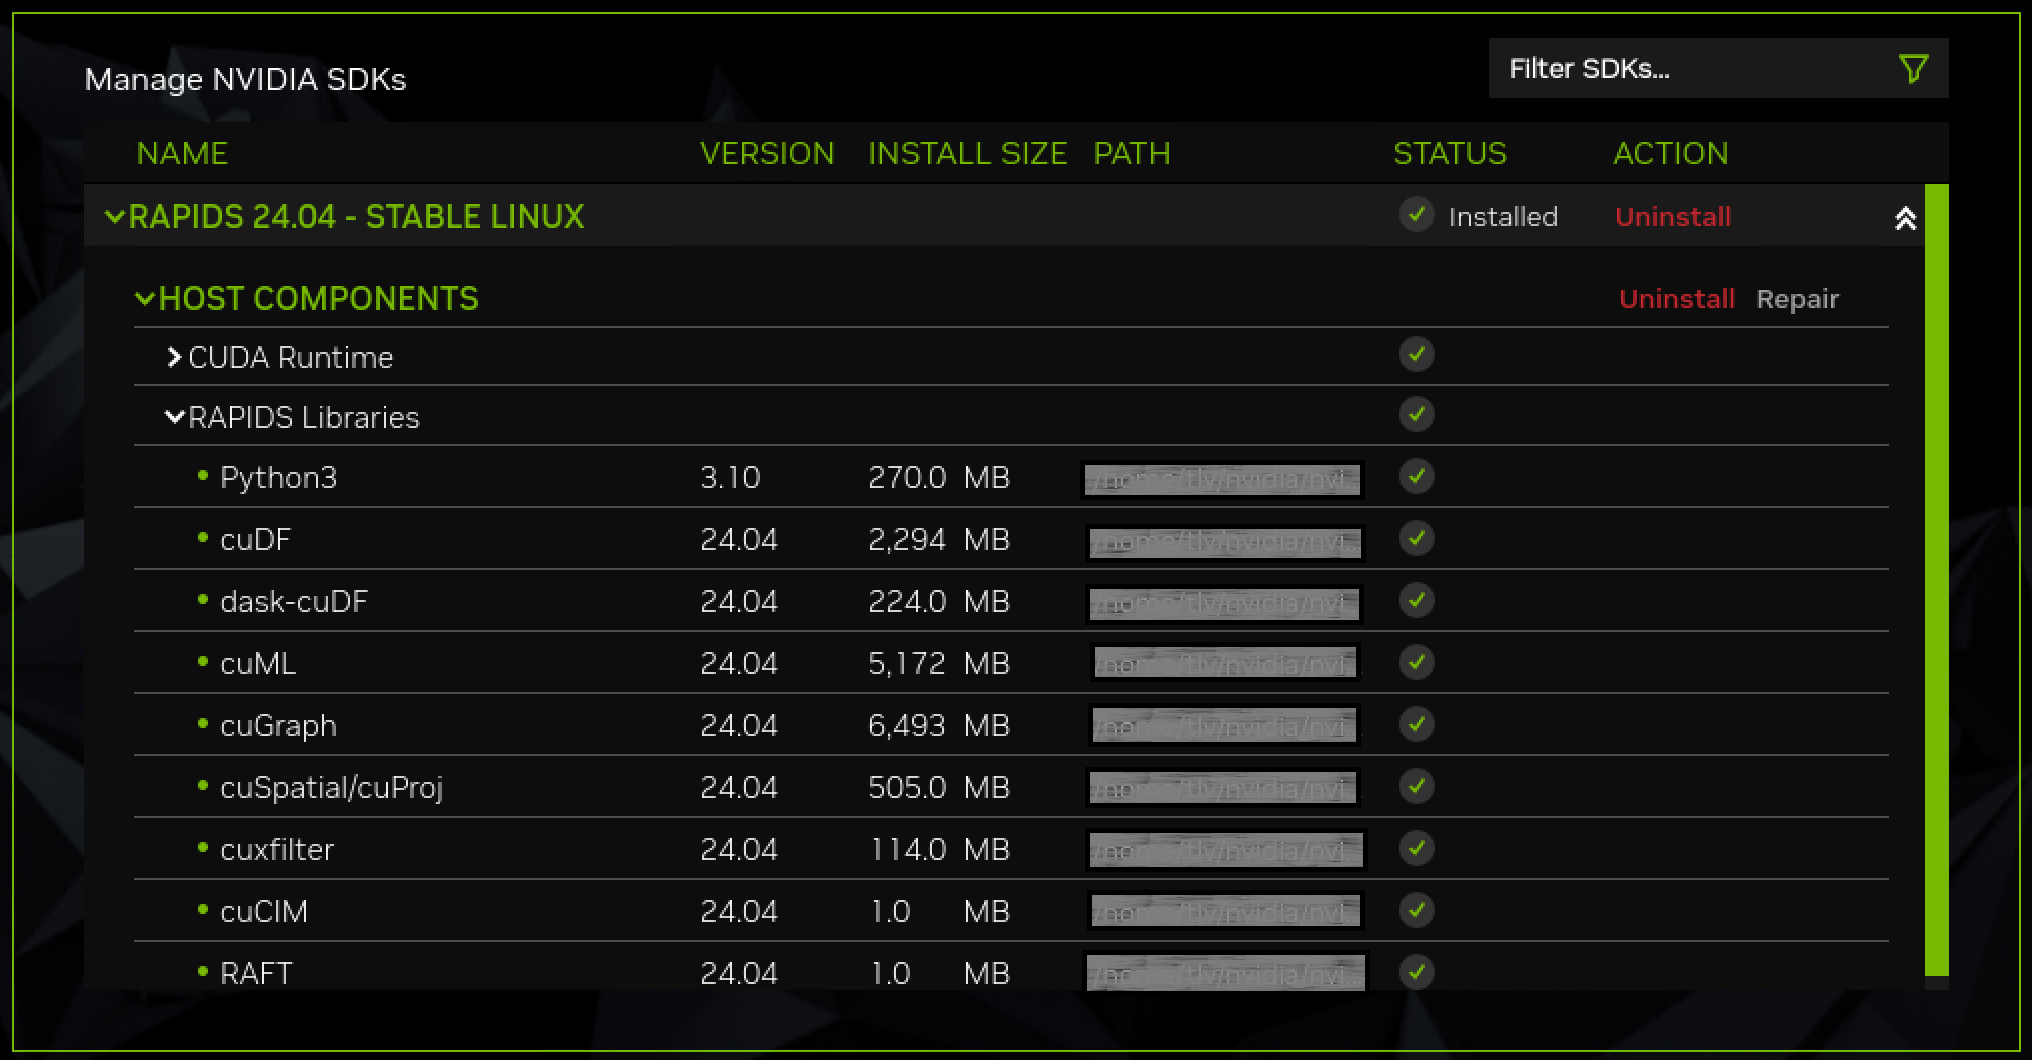The height and width of the screenshot is (1060, 2032).
Task: Click the cuCIM status checkmark
Action: [1417, 910]
